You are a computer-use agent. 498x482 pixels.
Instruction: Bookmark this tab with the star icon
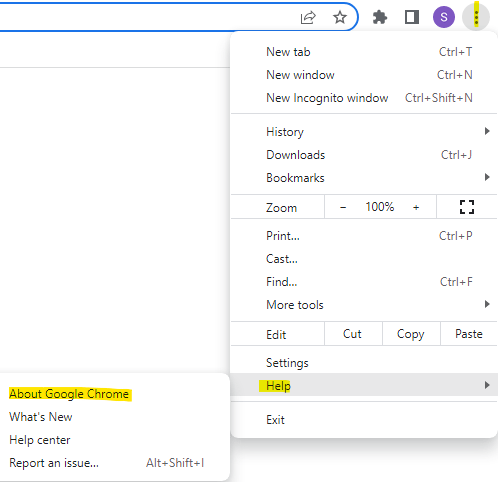(x=340, y=17)
